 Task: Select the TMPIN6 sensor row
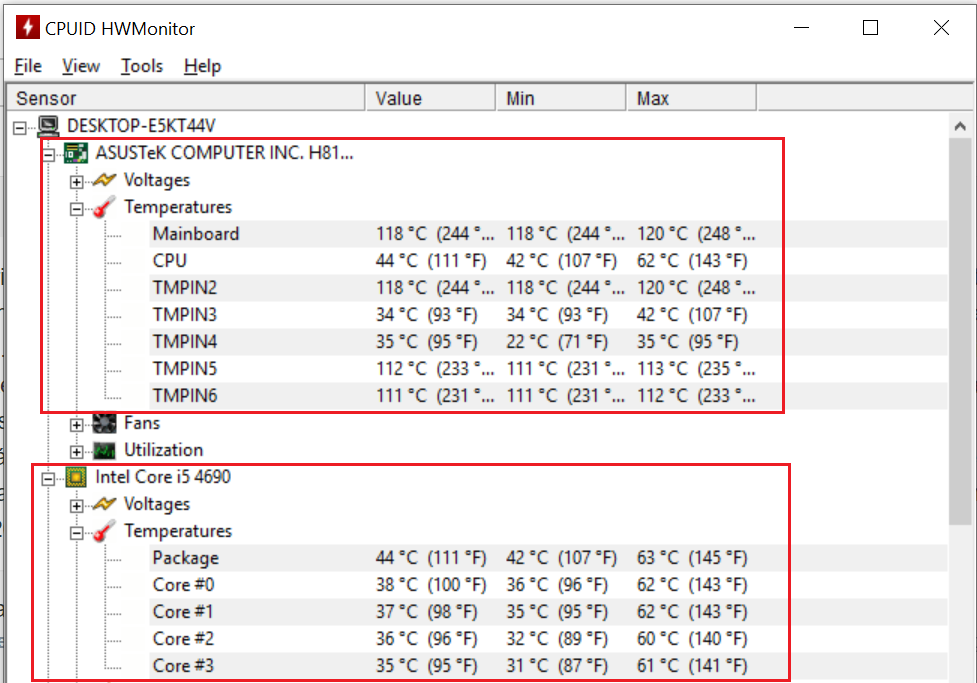click(548, 396)
